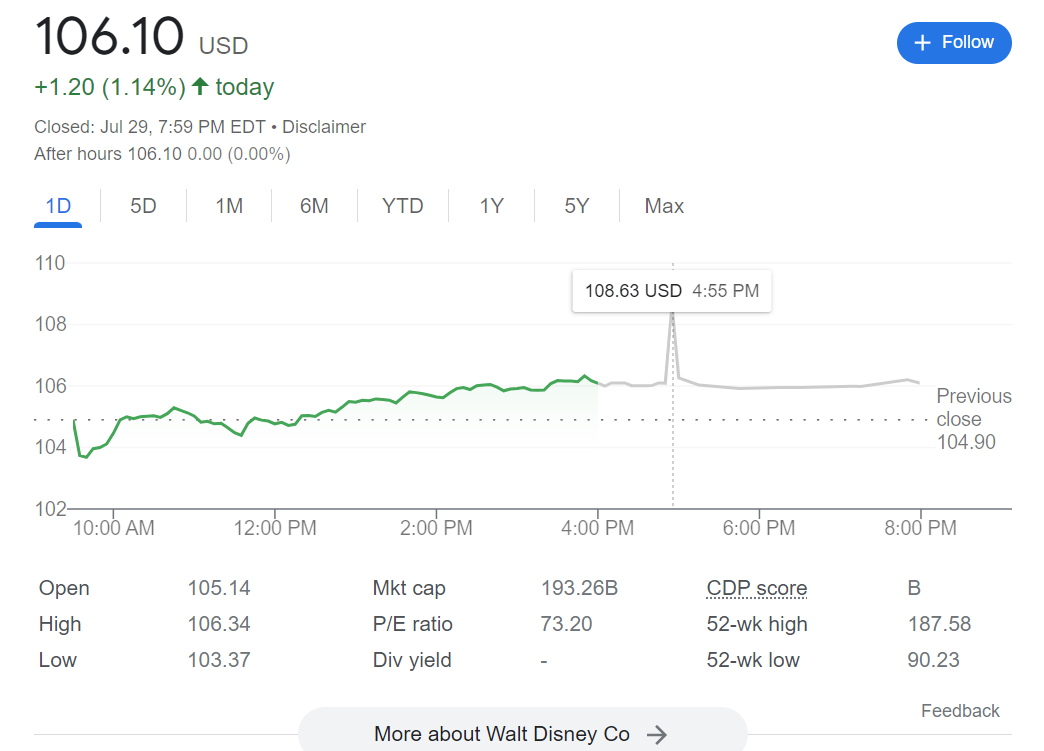Choose the 5Y time range

point(576,206)
